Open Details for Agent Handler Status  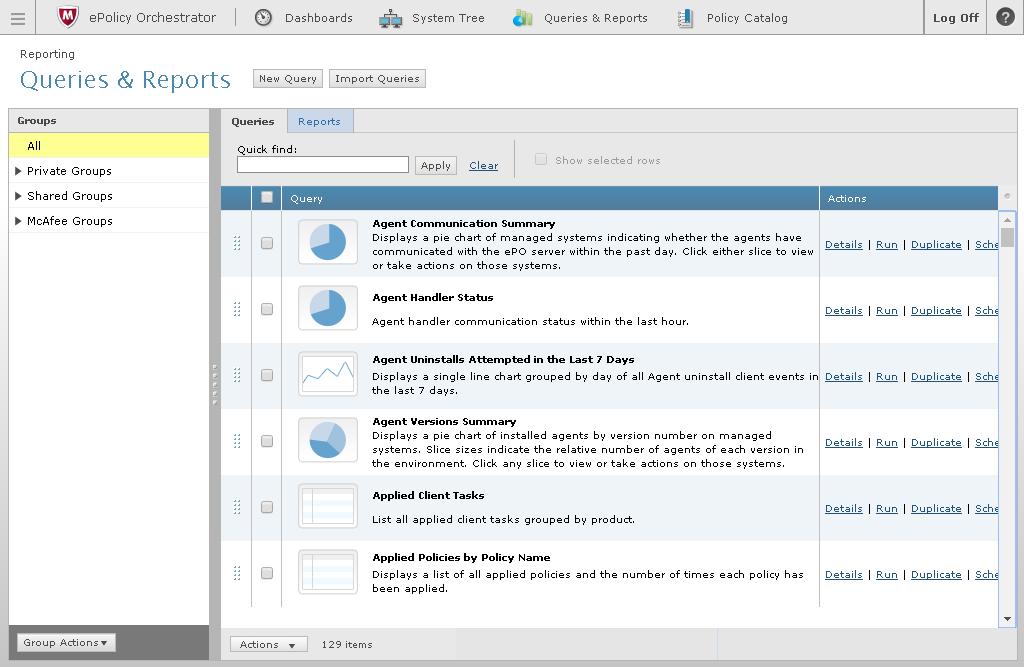844,310
